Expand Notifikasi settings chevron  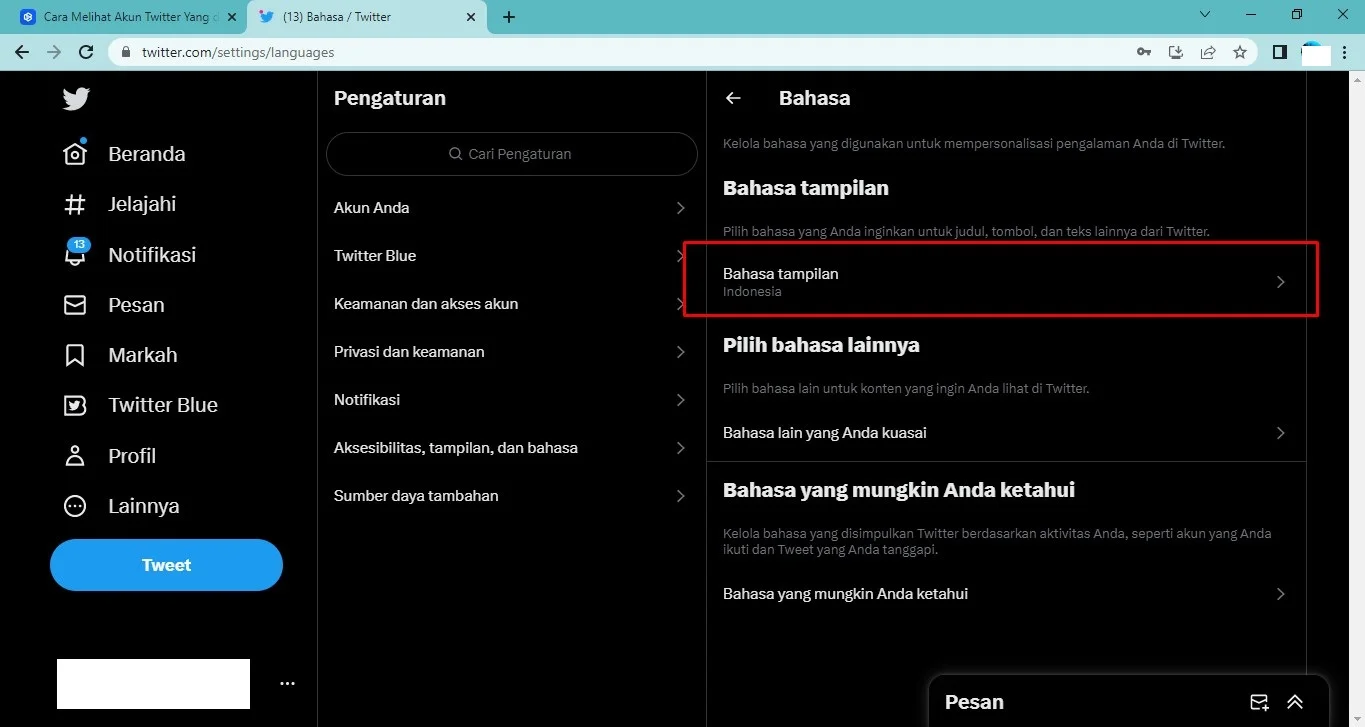click(x=681, y=400)
